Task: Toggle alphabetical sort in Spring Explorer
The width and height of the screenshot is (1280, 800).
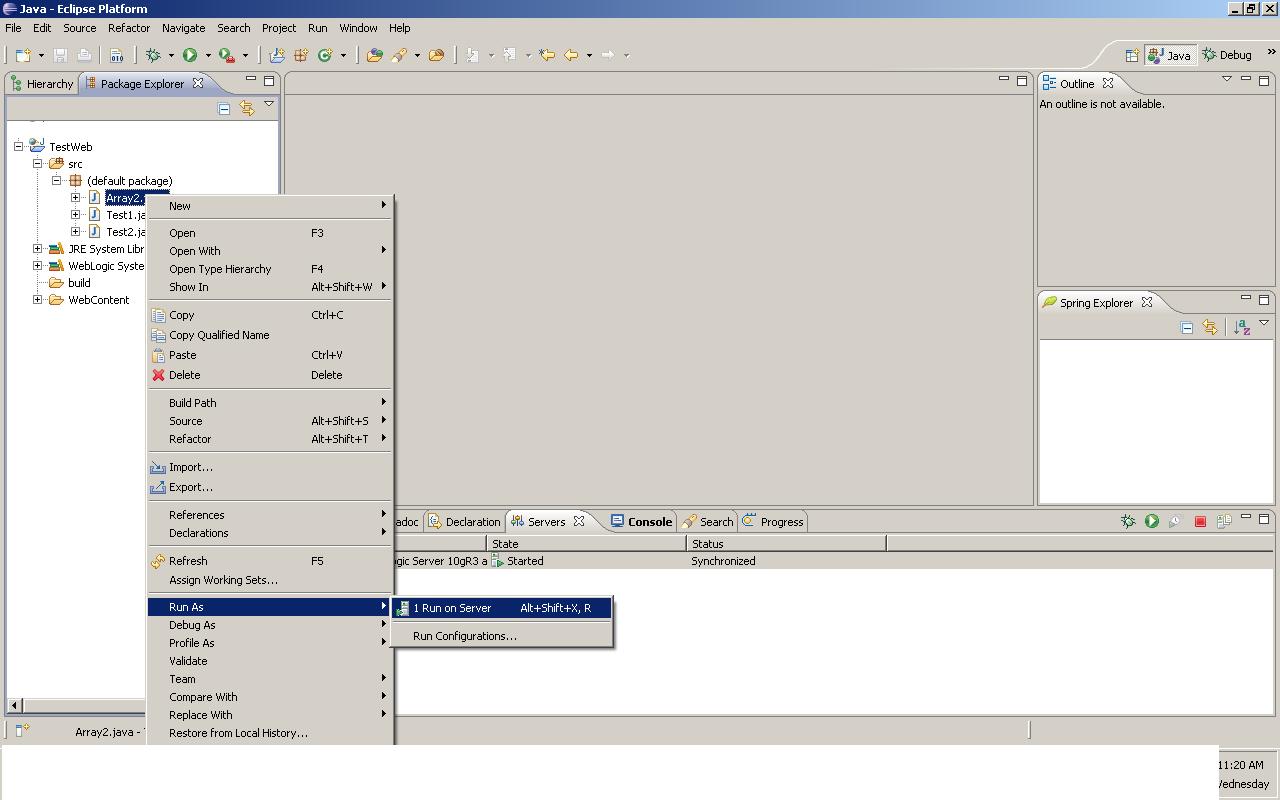Action: pos(1241,327)
